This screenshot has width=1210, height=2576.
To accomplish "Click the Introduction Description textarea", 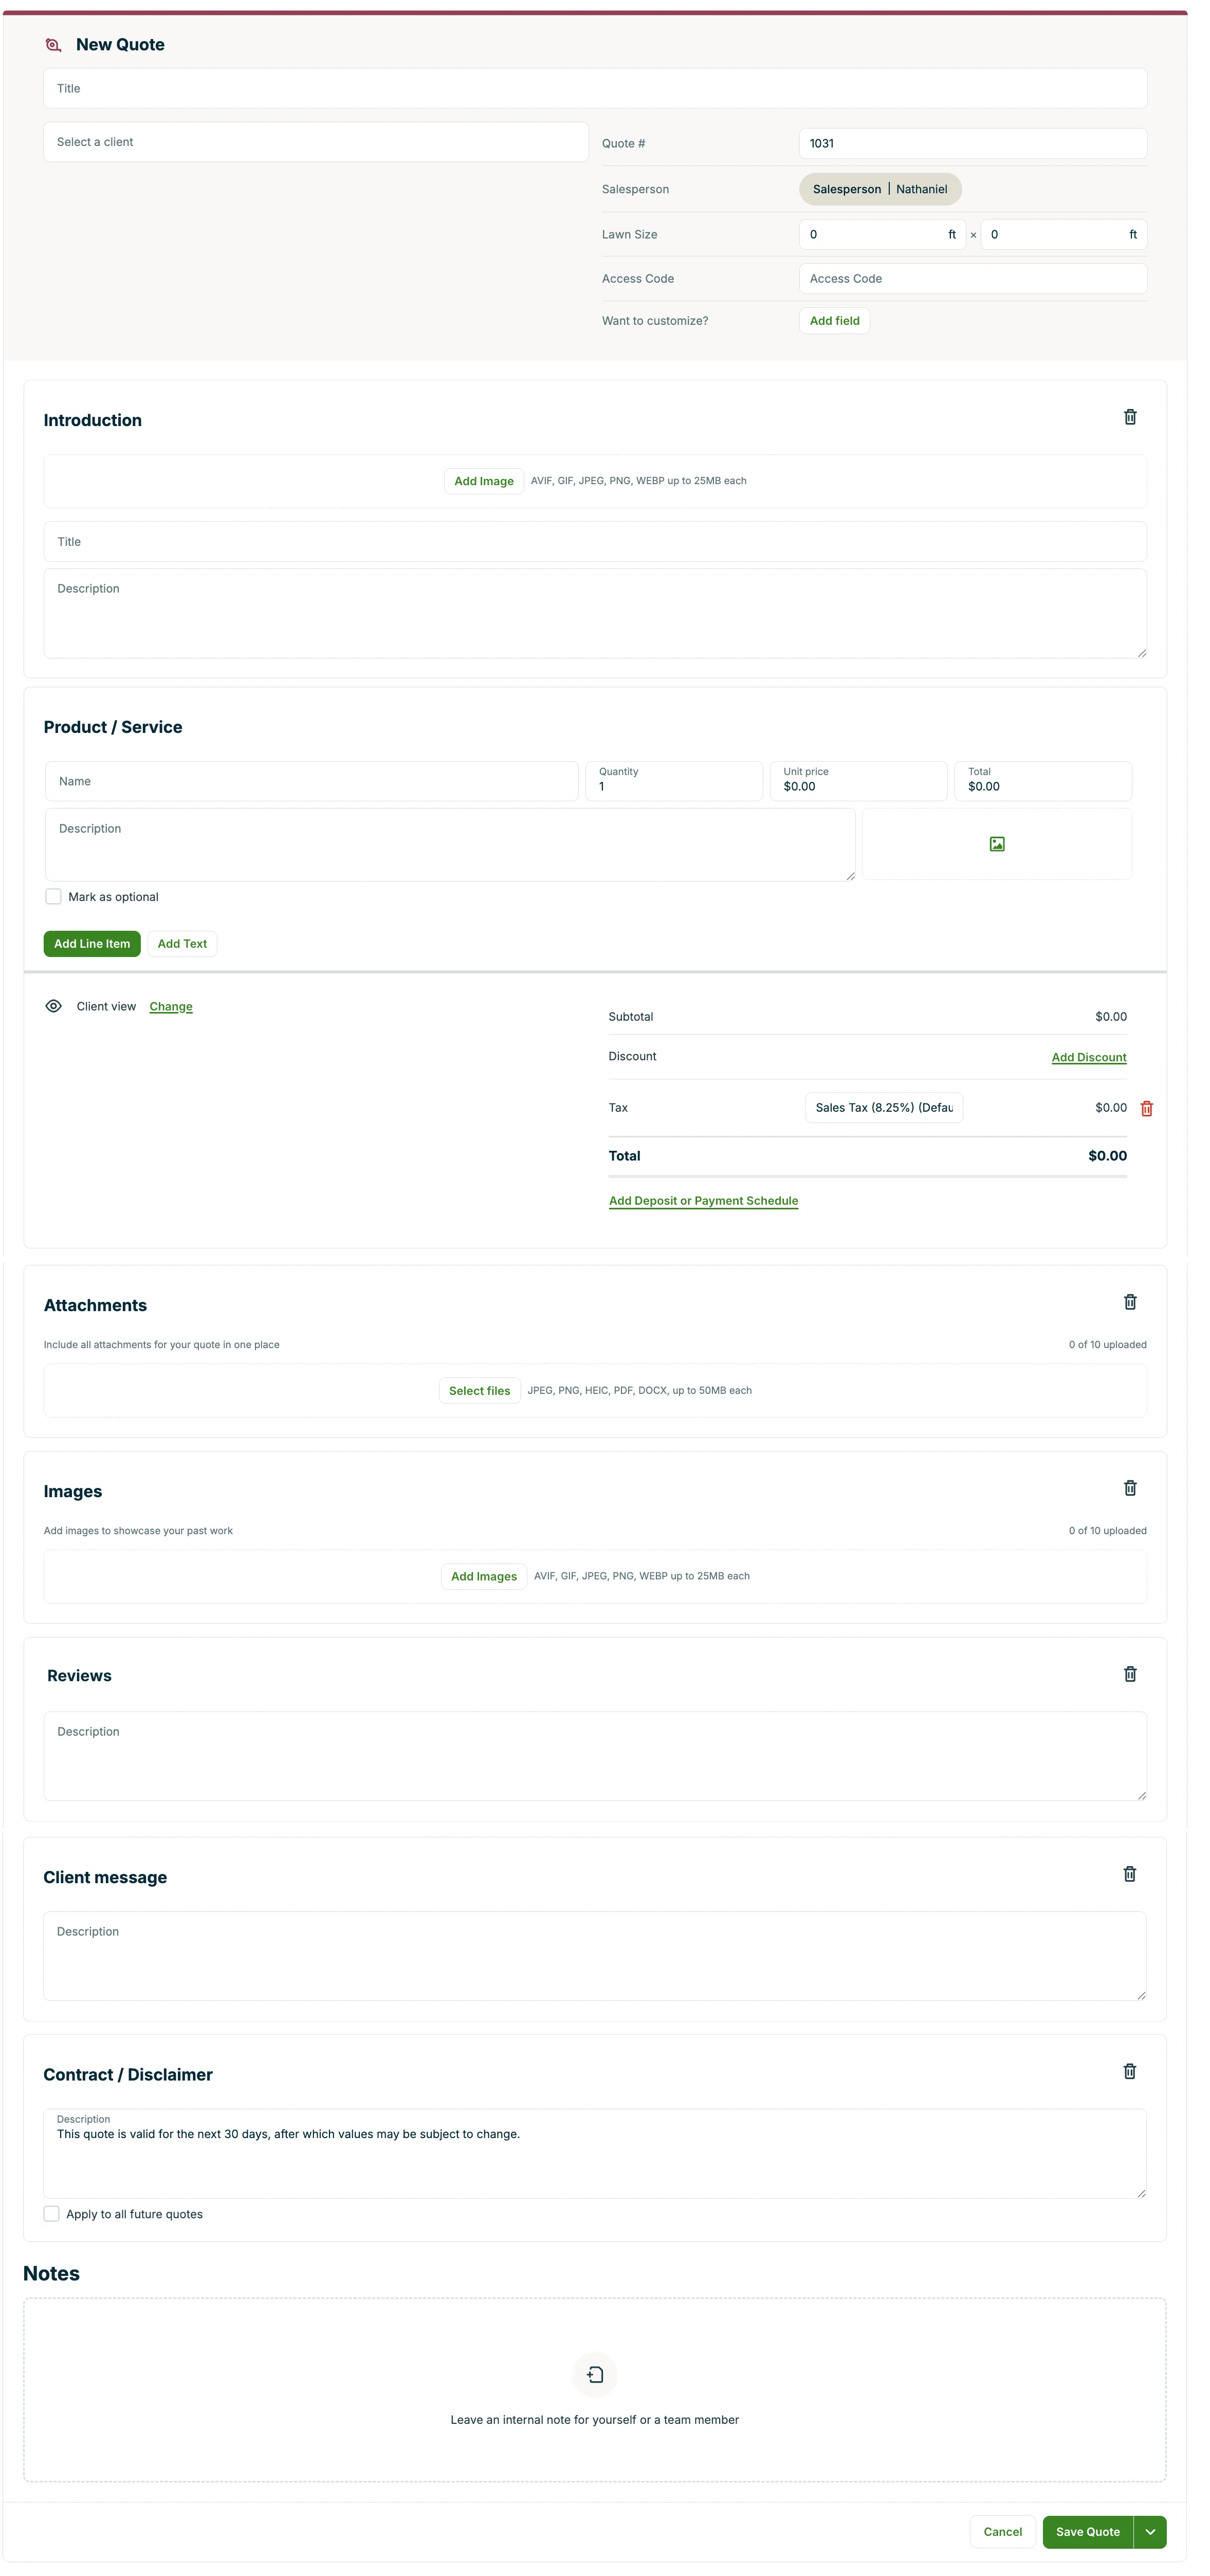I will (x=595, y=613).
